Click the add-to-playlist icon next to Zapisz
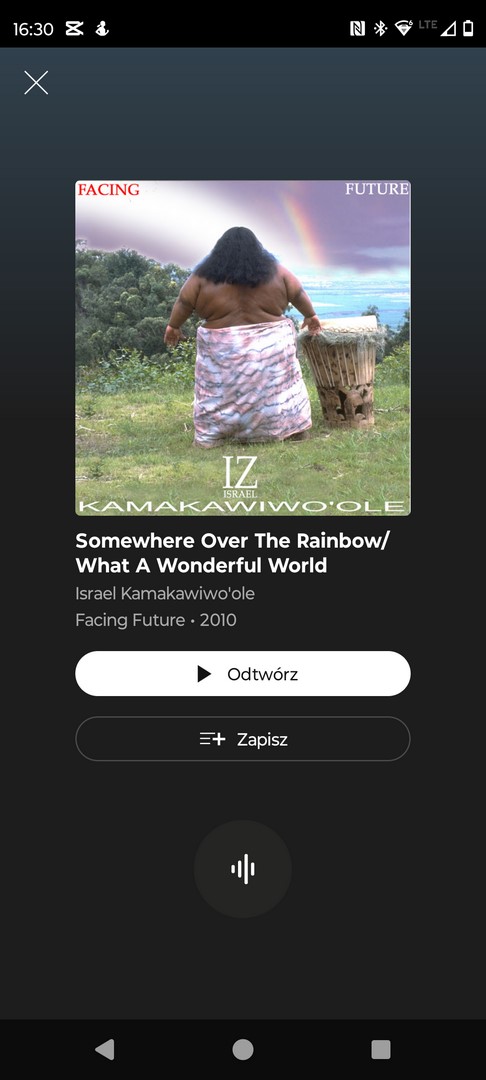486x1080 pixels. [213, 739]
